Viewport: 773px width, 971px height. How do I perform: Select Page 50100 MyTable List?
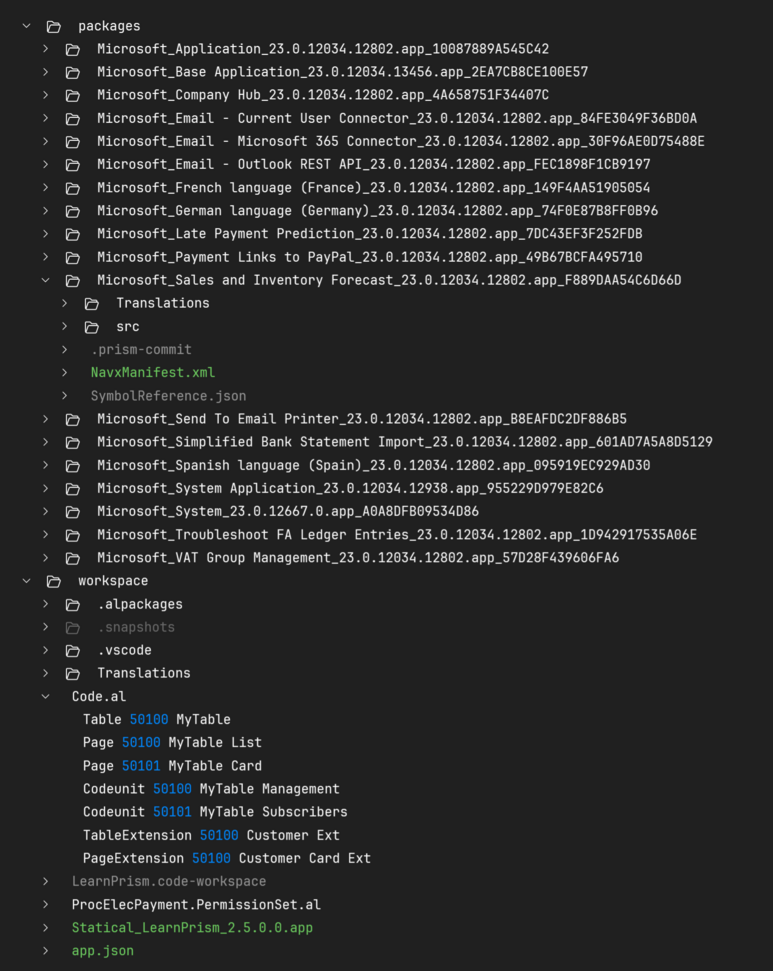coord(172,742)
